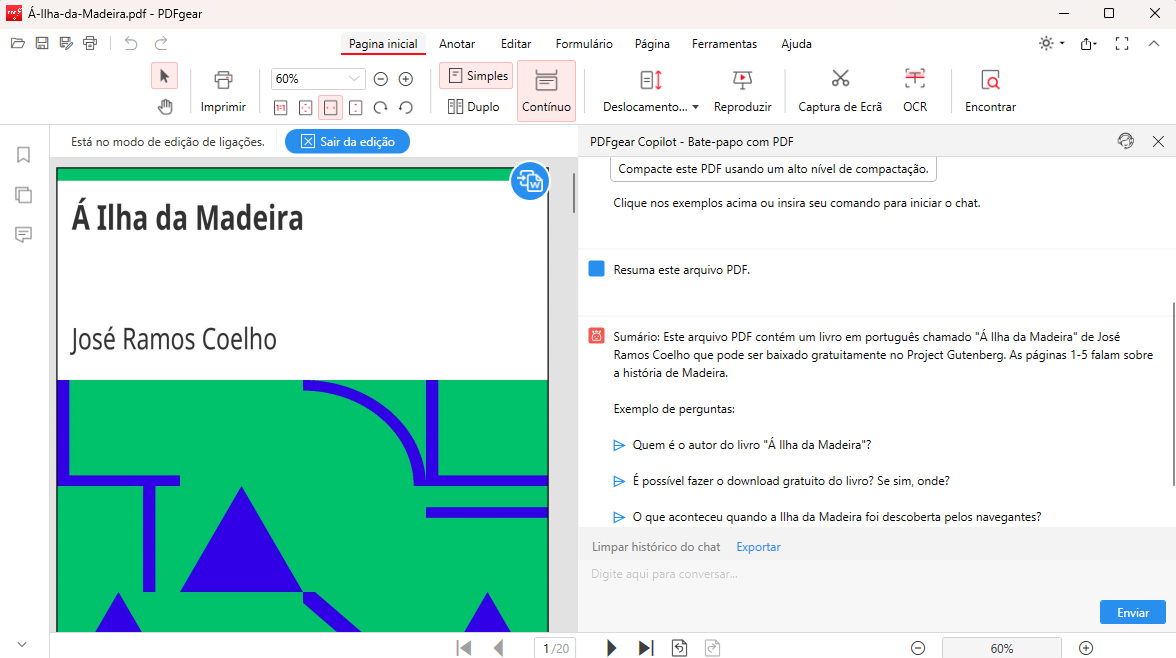Undo the last action
Image resolution: width=1176 pixels, height=658 pixels.
coord(131,44)
